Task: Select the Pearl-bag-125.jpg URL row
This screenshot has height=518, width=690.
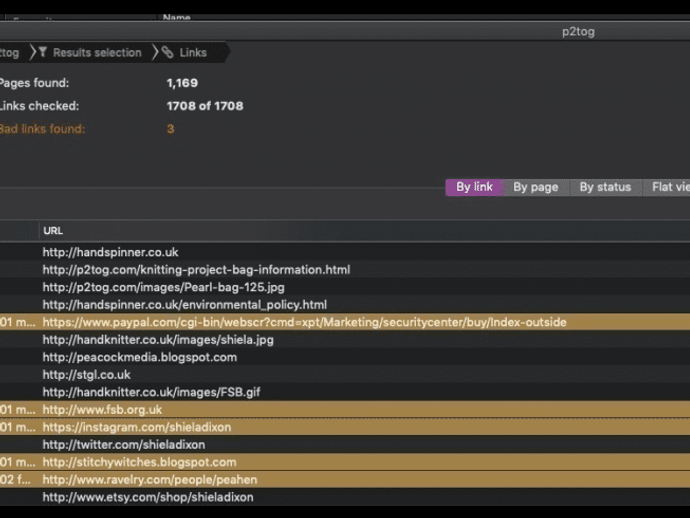Action: click(x=345, y=287)
